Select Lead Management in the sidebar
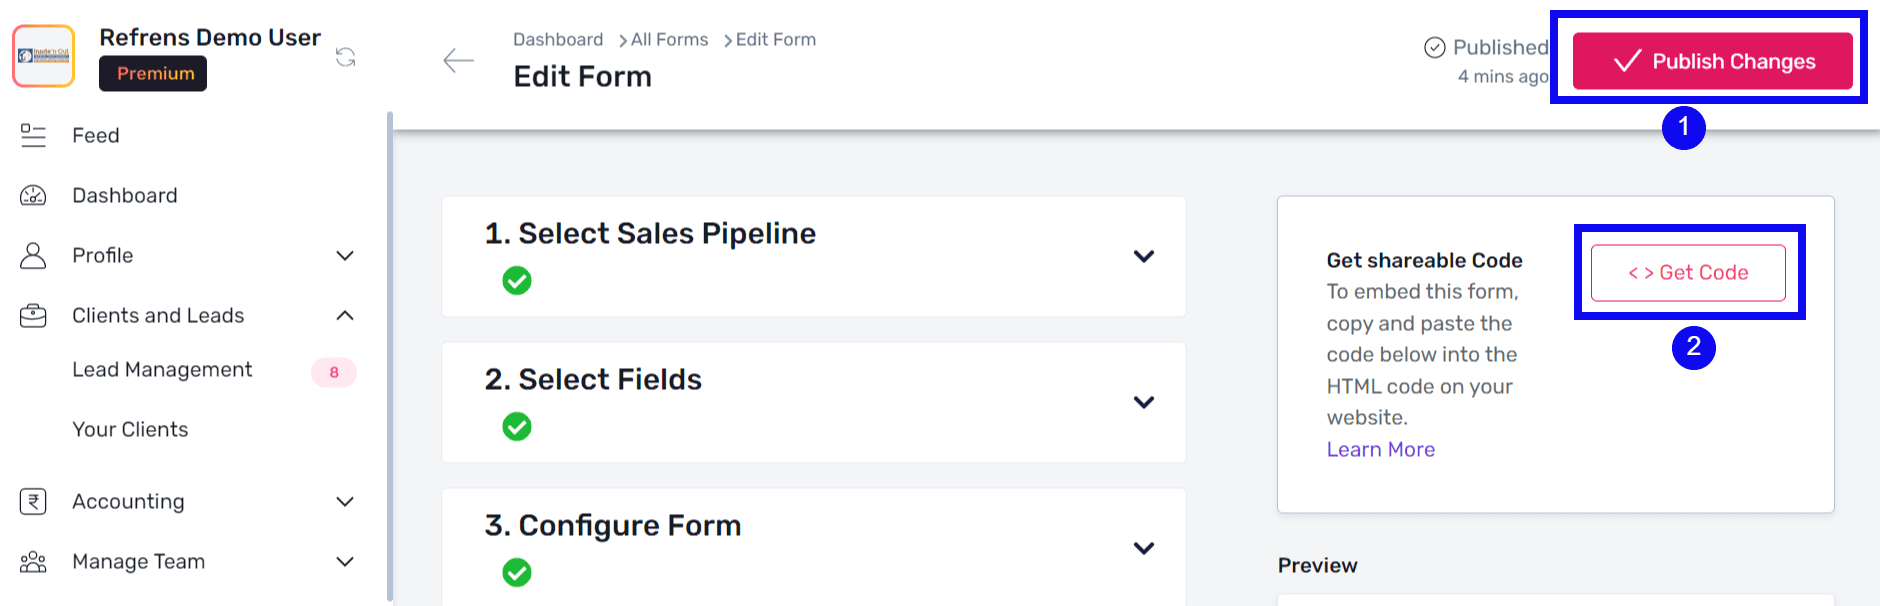Image resolution: width=1880 pixels, height=606 pixels. click(x=161, y=369)
